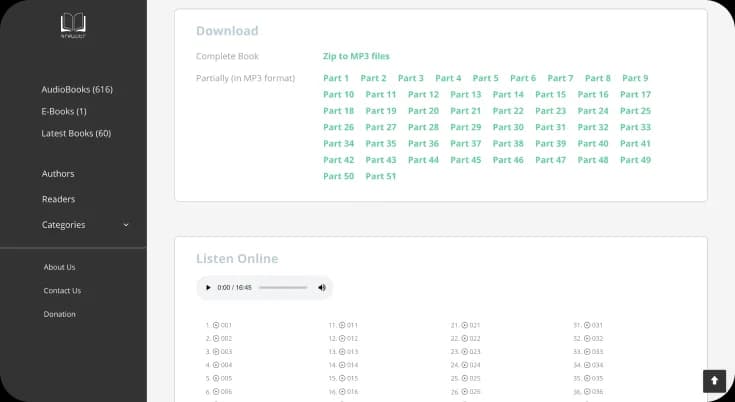735x402 pixels.
Task: Download Part 51 MP3
Action: [x=381, y=177]
